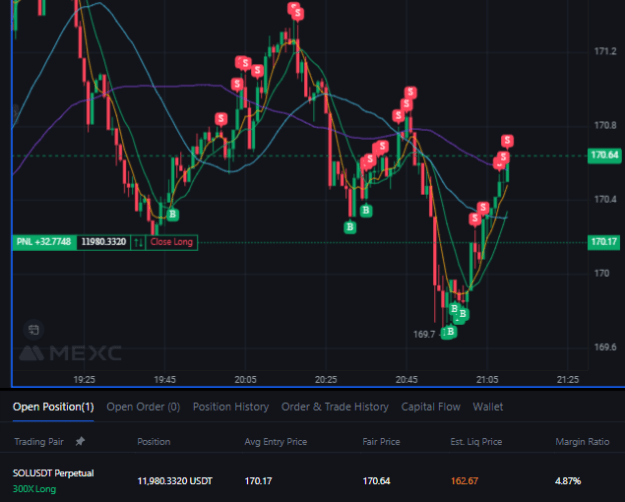Viewport: 625px width, 502px height.
Task: Click the S sell marker at the latest candle top
Action: [x=507, y=141]
